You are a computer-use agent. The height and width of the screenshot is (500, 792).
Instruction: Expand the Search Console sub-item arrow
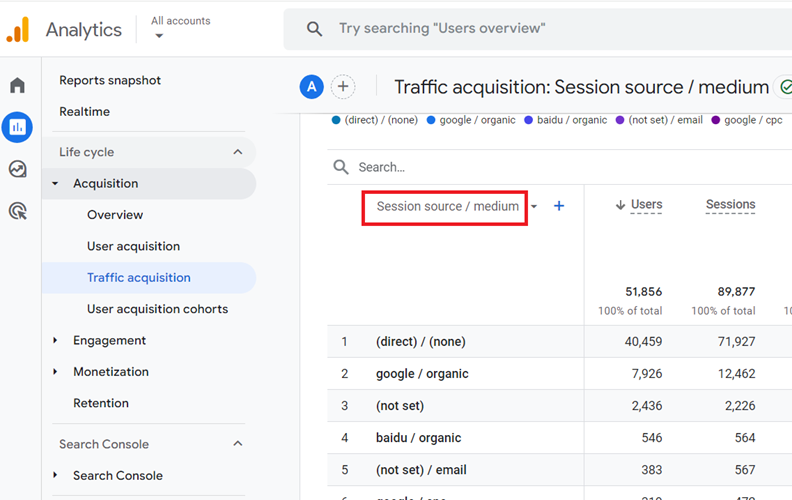point(55,475)
